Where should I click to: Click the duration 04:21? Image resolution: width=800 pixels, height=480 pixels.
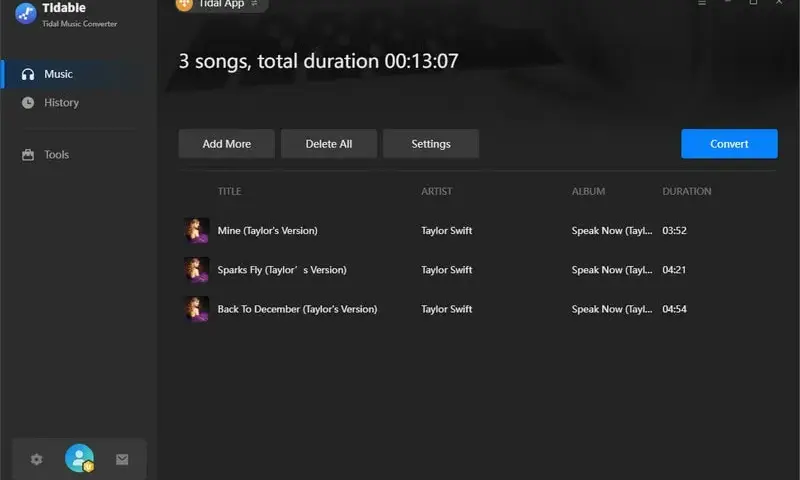click(674, 270)
